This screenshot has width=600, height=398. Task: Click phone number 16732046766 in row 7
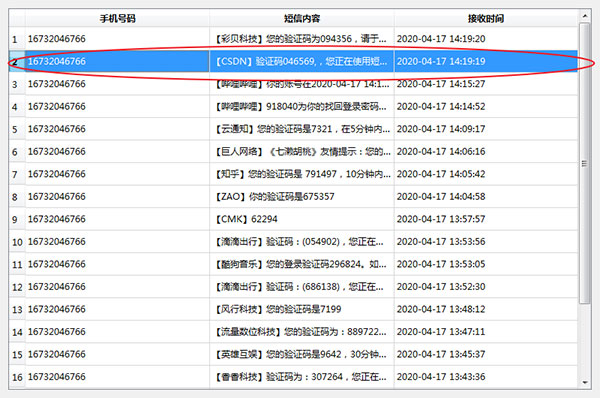[x=57, y=174]
